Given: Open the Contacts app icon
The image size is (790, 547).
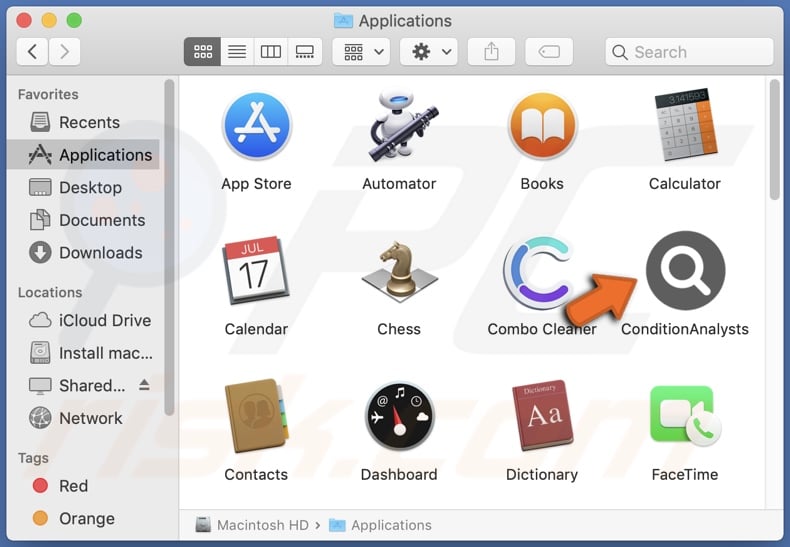Looking at the screenshot, I should coord(256,416).
